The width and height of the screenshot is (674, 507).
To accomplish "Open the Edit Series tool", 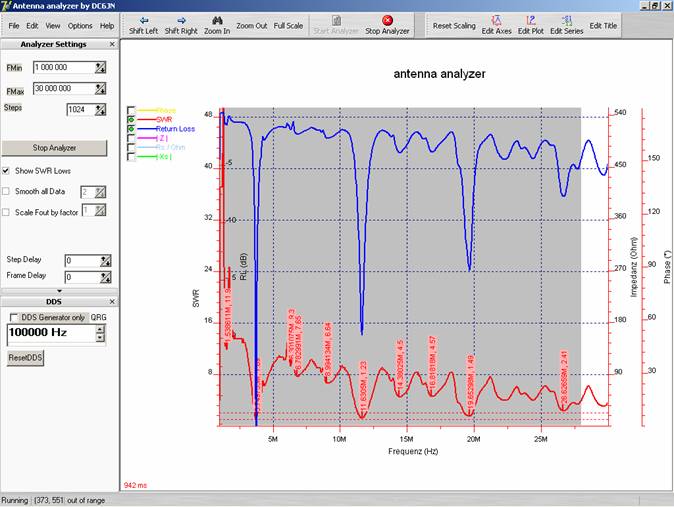I will click(567, 19).
